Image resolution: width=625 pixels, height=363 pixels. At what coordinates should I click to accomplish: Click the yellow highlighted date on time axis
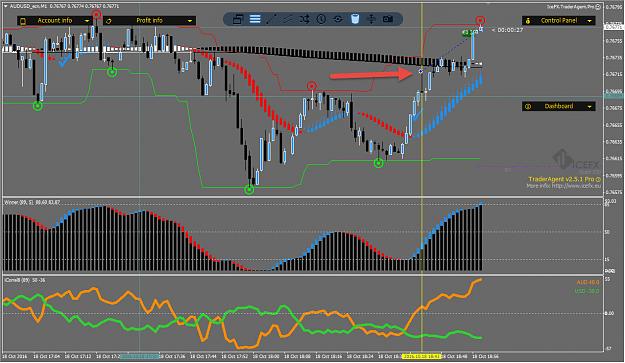coord(422,356)
